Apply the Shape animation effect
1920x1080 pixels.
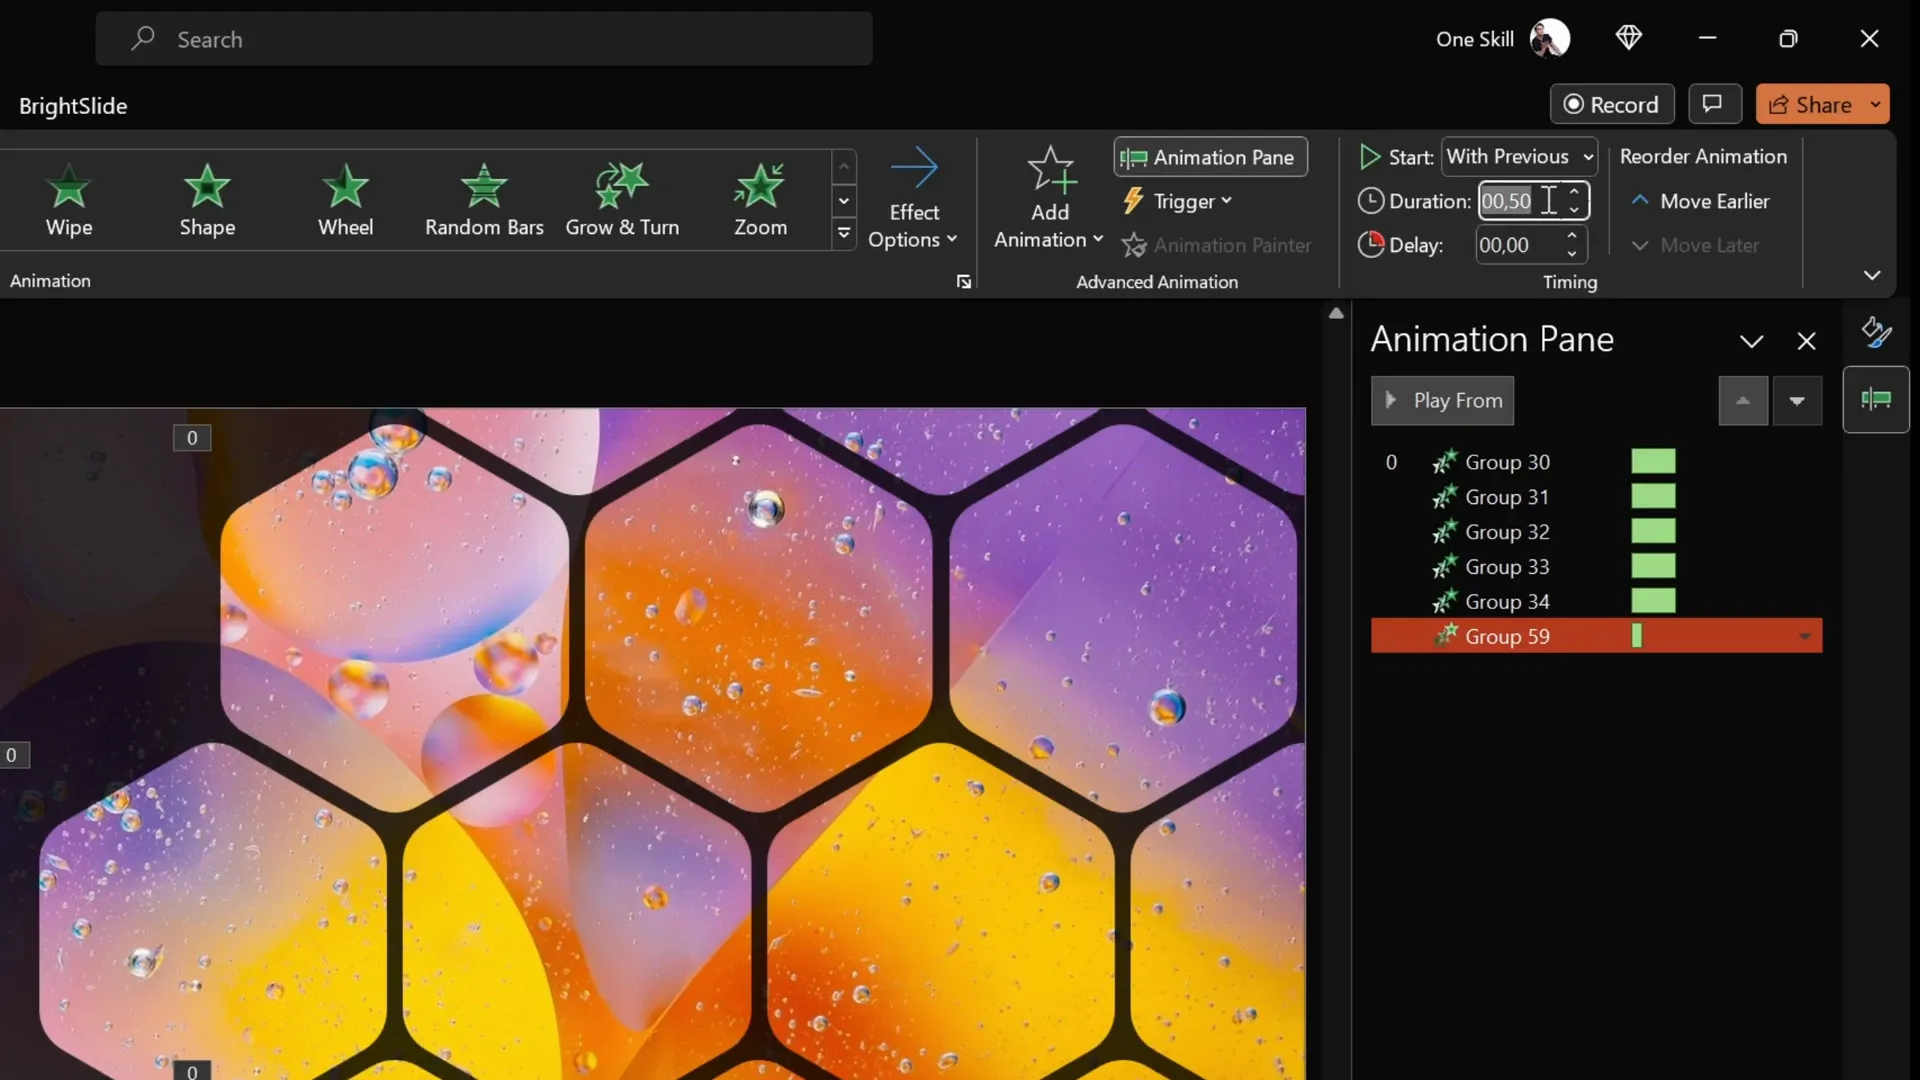click(x=207, y=200)
